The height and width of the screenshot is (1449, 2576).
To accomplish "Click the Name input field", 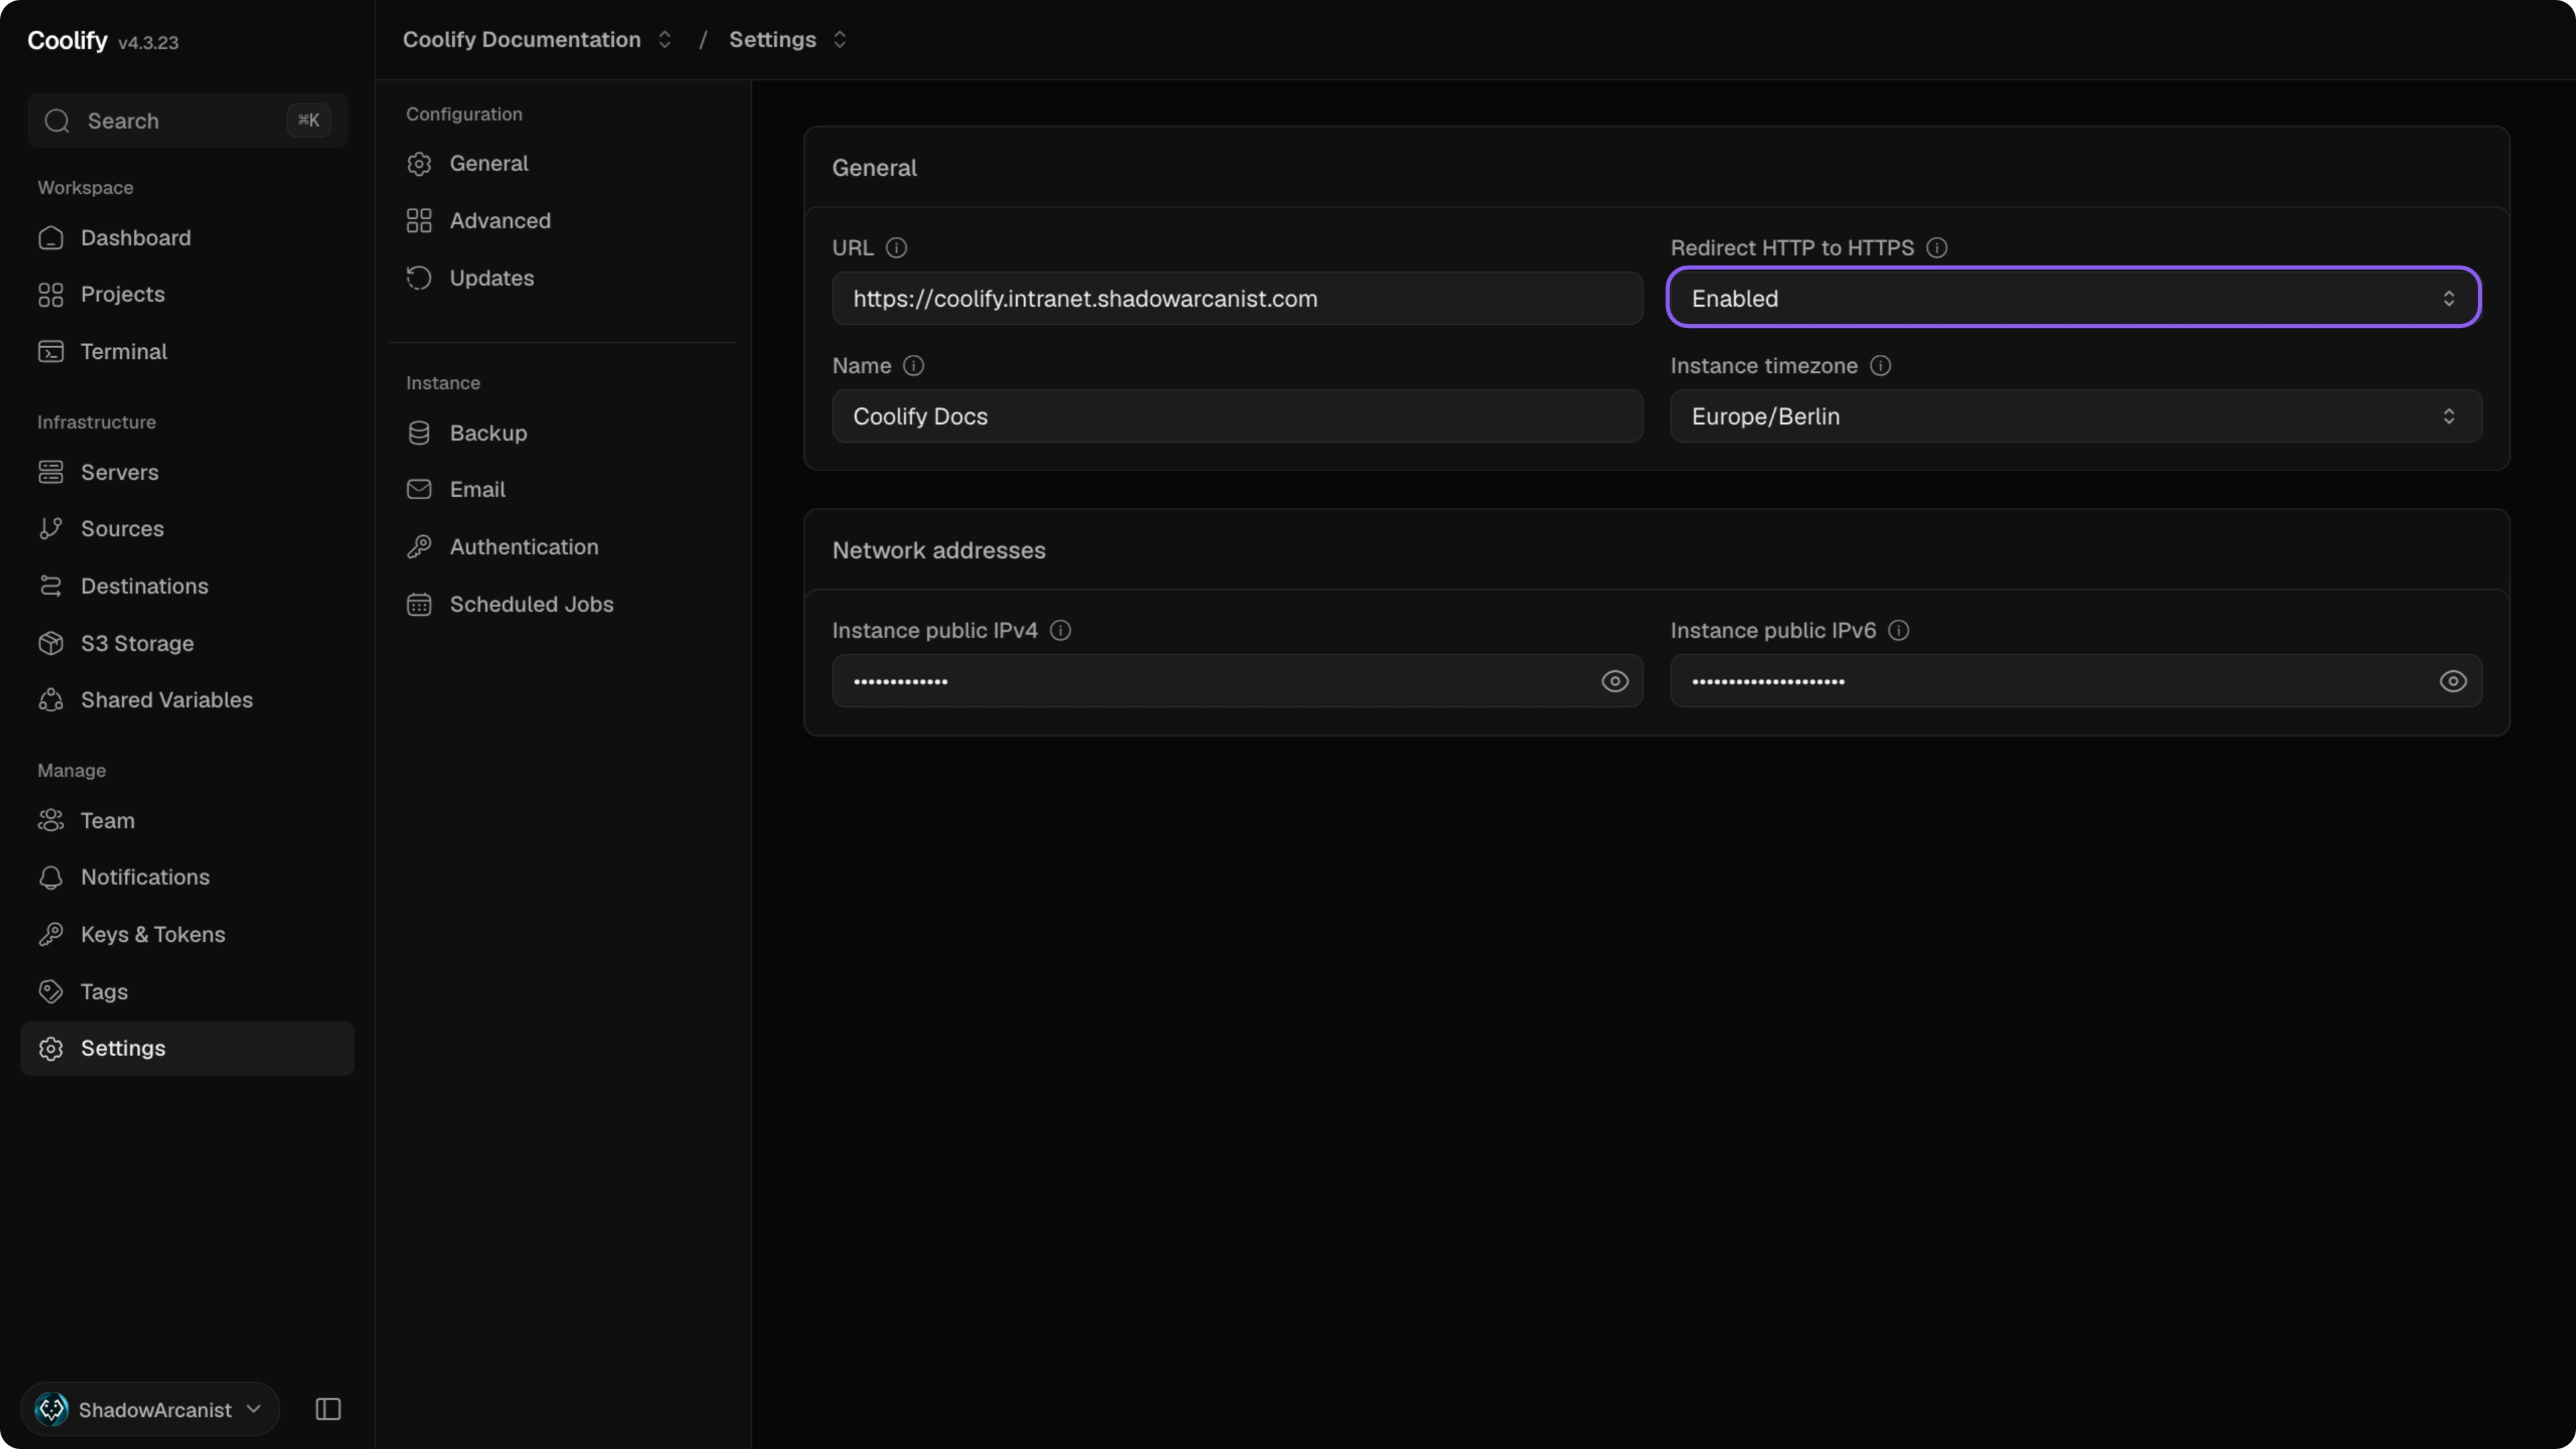I will coord(1237,416).
